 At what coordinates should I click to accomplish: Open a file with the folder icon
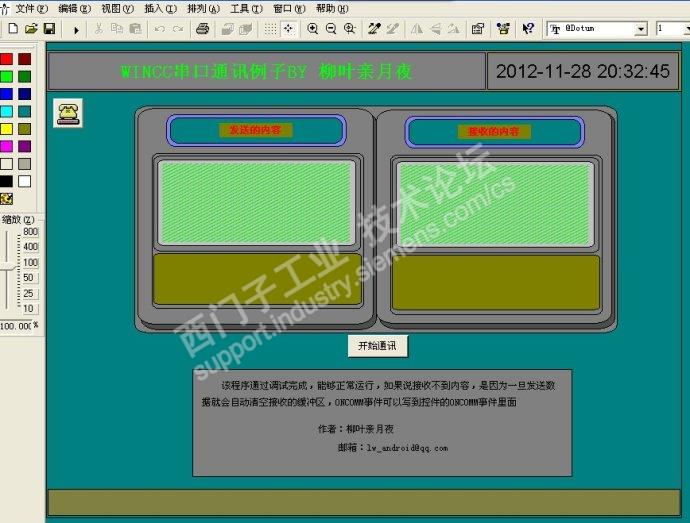click(31, 29)
